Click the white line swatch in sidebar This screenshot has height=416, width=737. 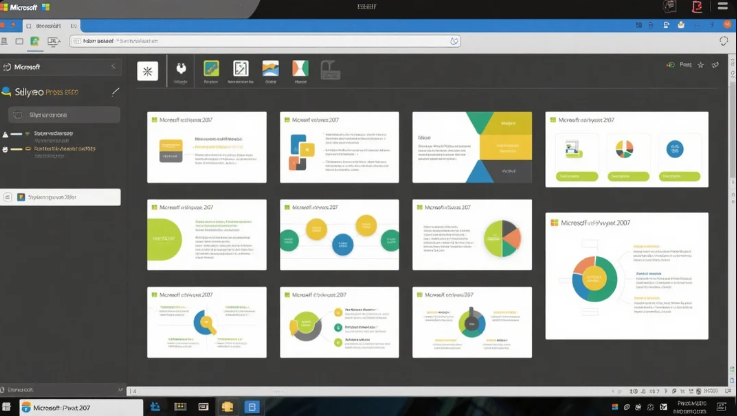click(x=16, y=134)
